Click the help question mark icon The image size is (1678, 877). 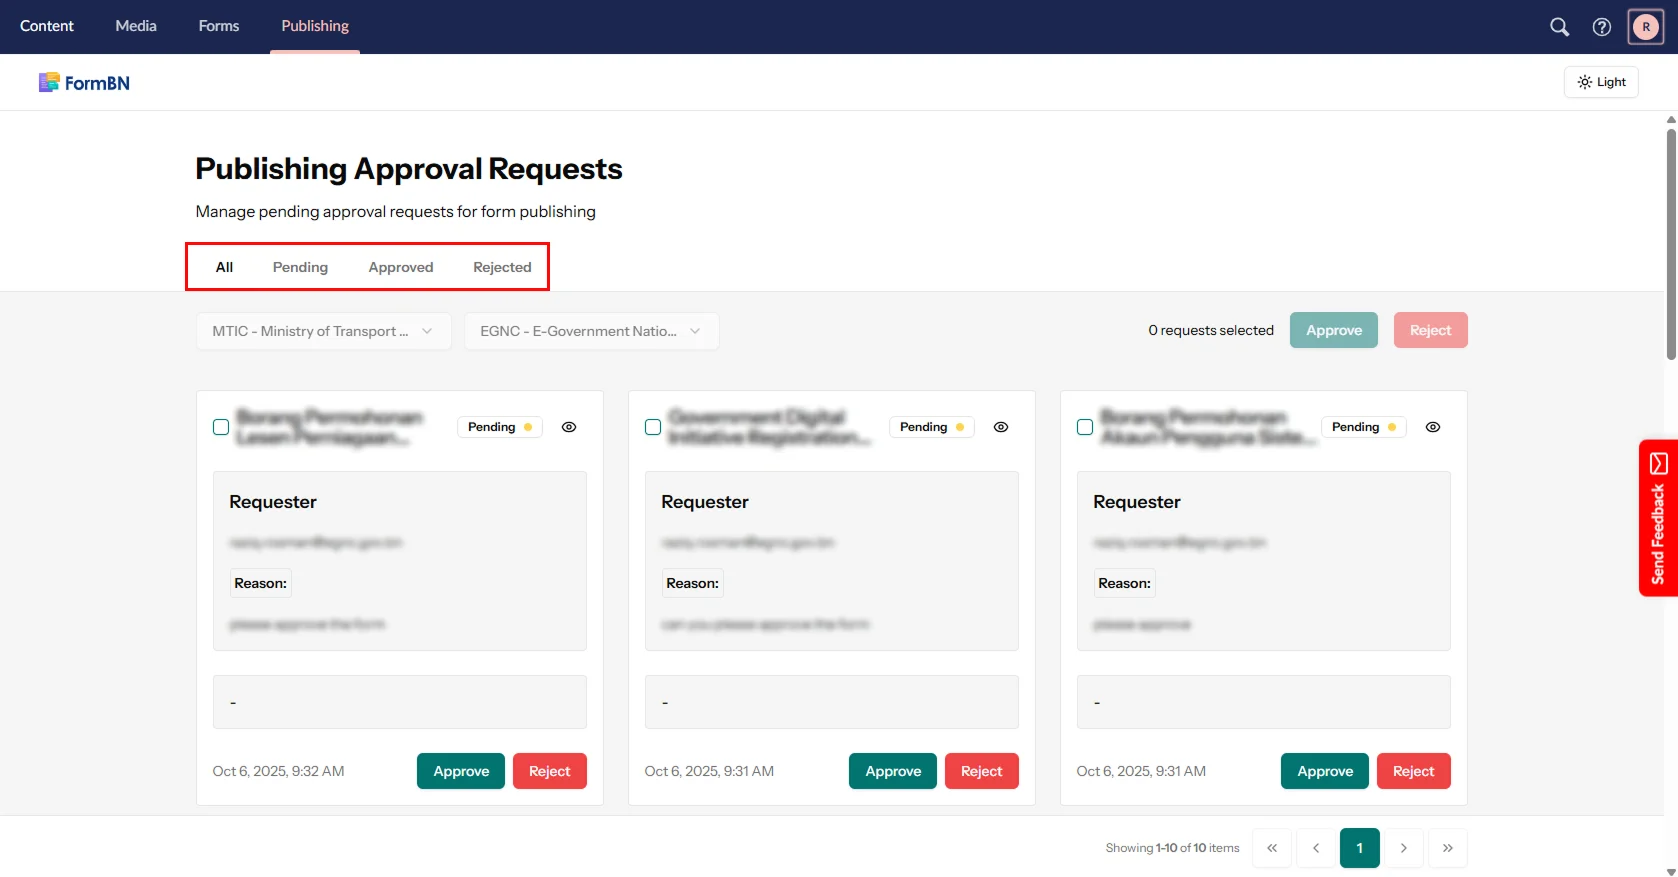coord(1602,27)
